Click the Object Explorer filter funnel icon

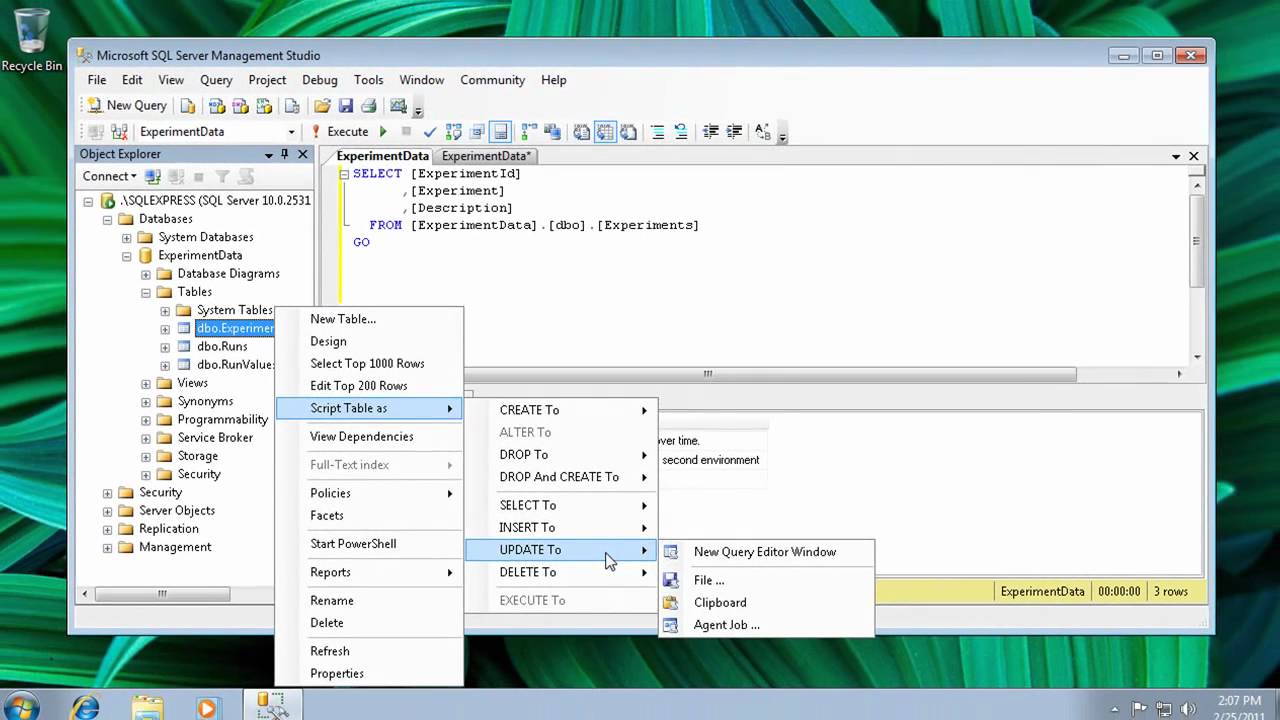click(x=222, y=176)
